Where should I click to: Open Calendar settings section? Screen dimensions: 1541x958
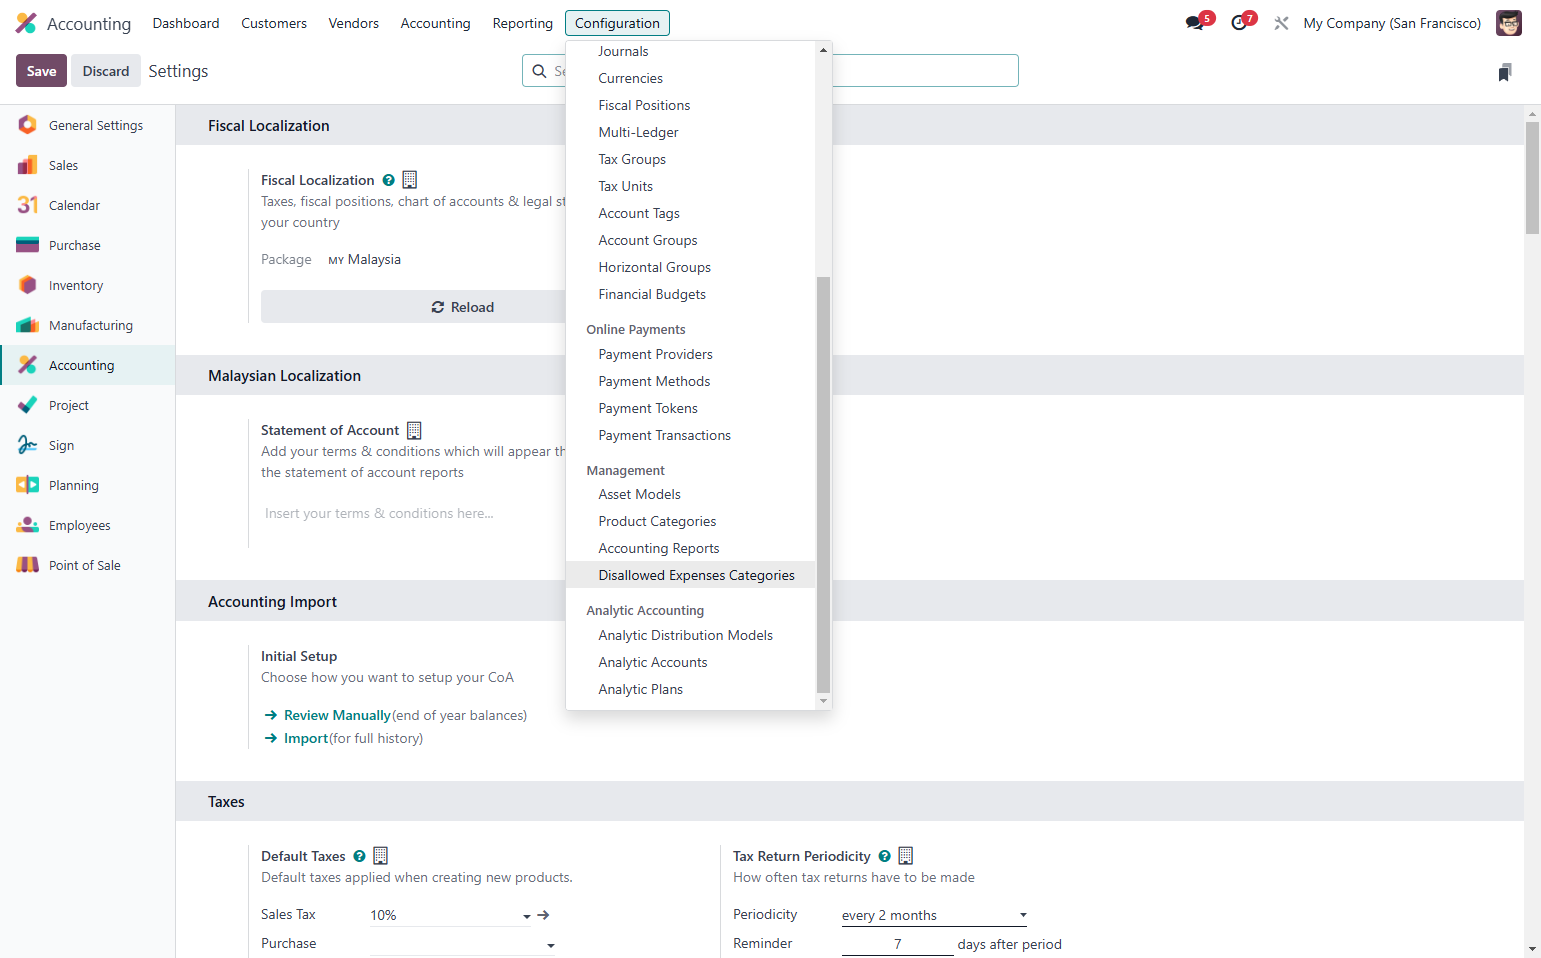87,205
